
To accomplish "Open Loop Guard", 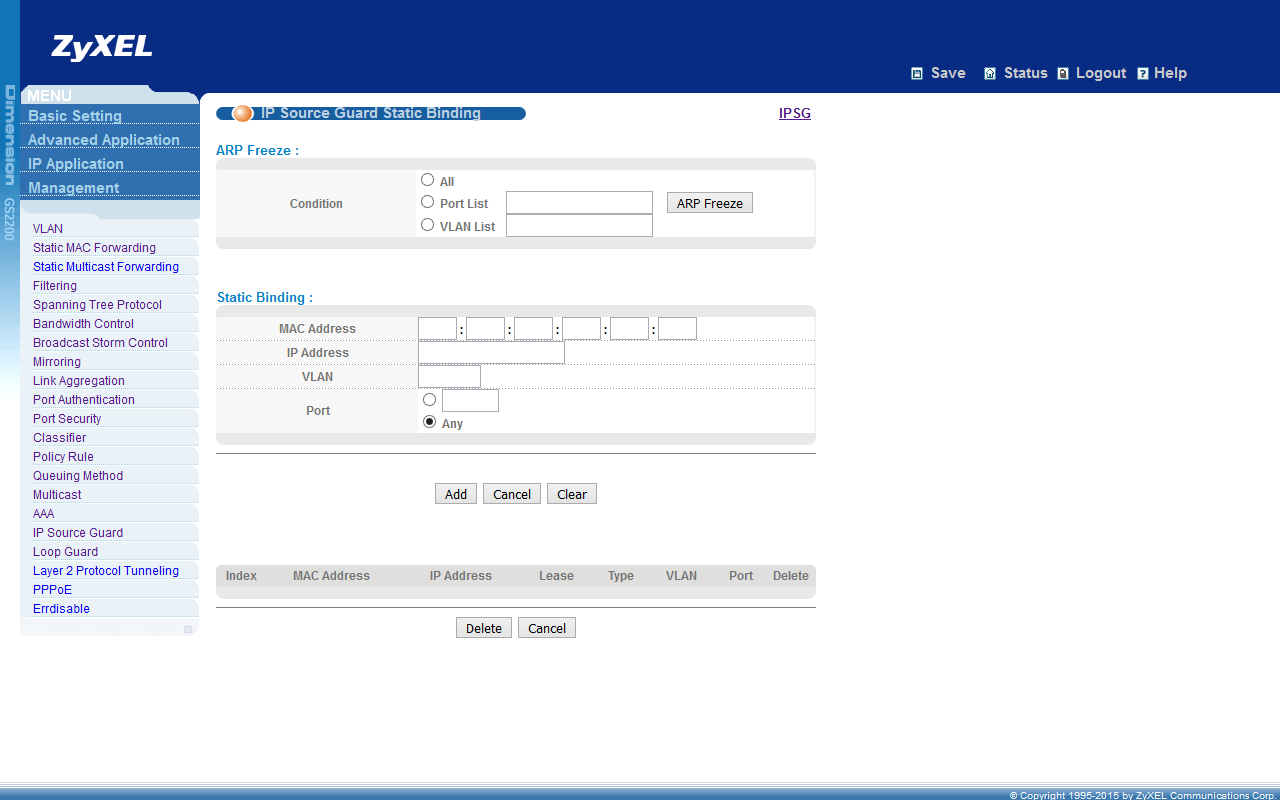I will 65,552.
